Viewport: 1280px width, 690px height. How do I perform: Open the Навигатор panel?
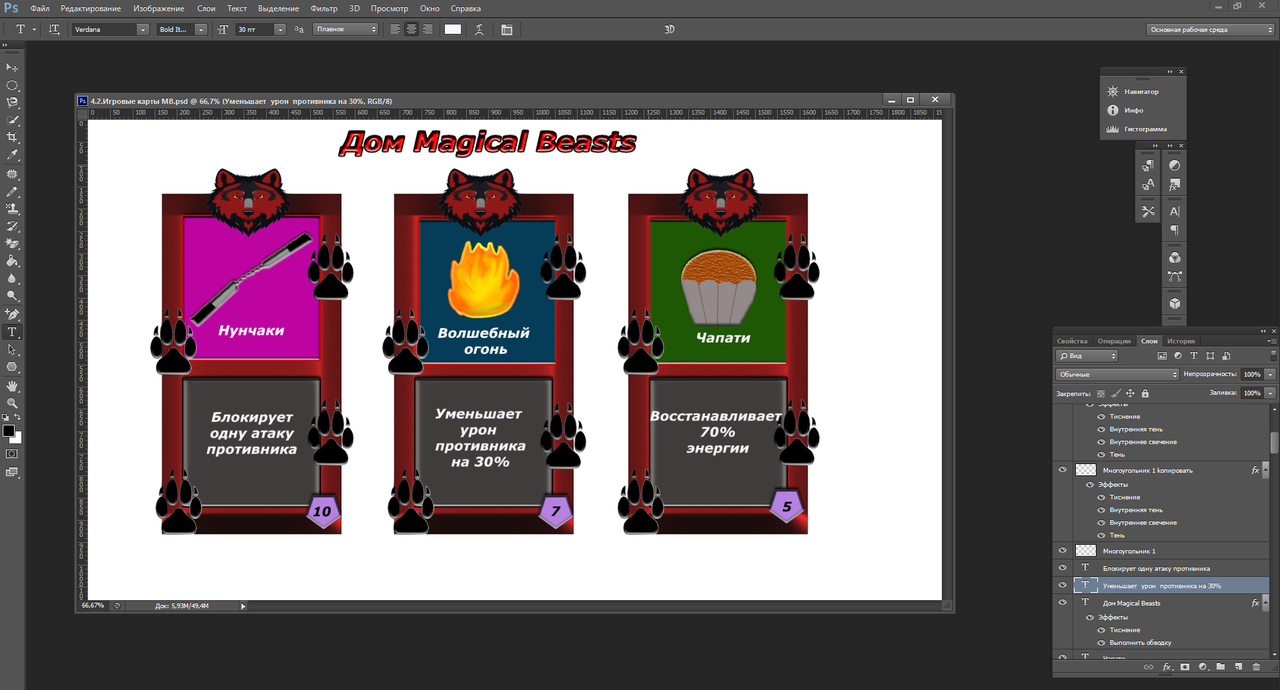1141,91
